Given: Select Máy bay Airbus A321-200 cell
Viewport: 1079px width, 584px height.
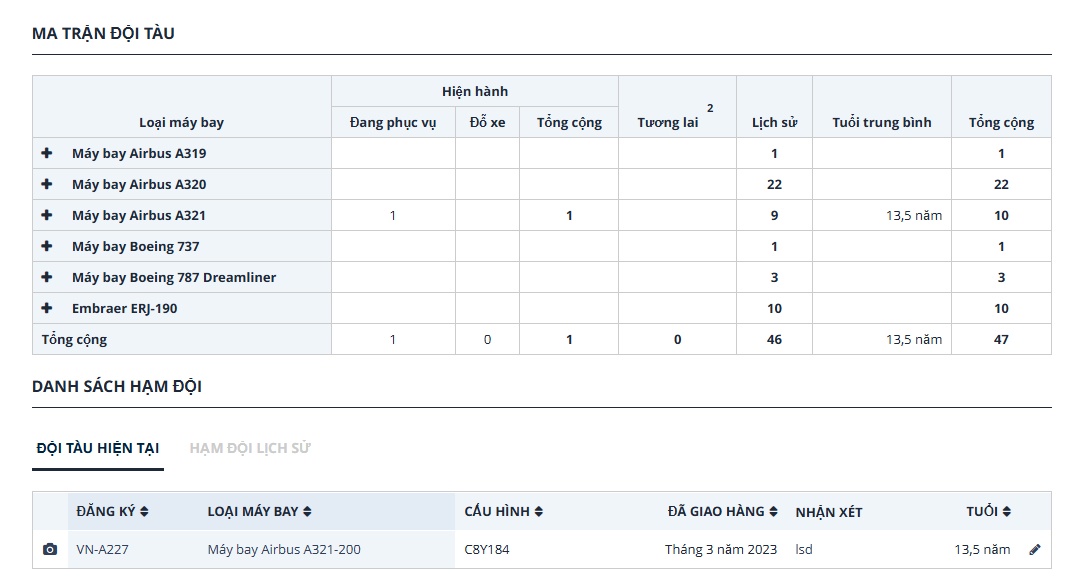Looking at the screenshot, I should coord(284,550).
